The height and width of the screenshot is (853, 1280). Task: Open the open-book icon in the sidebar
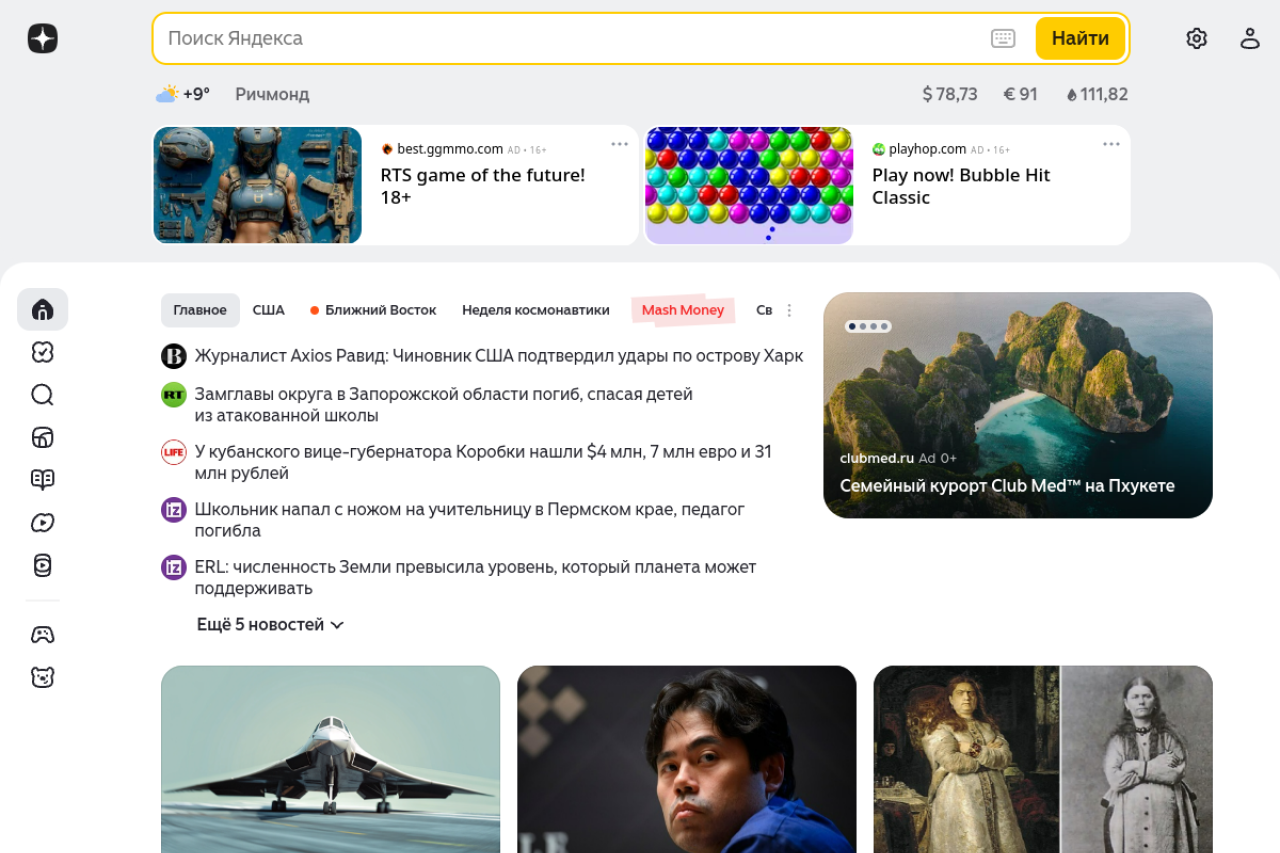click(42, 480)
